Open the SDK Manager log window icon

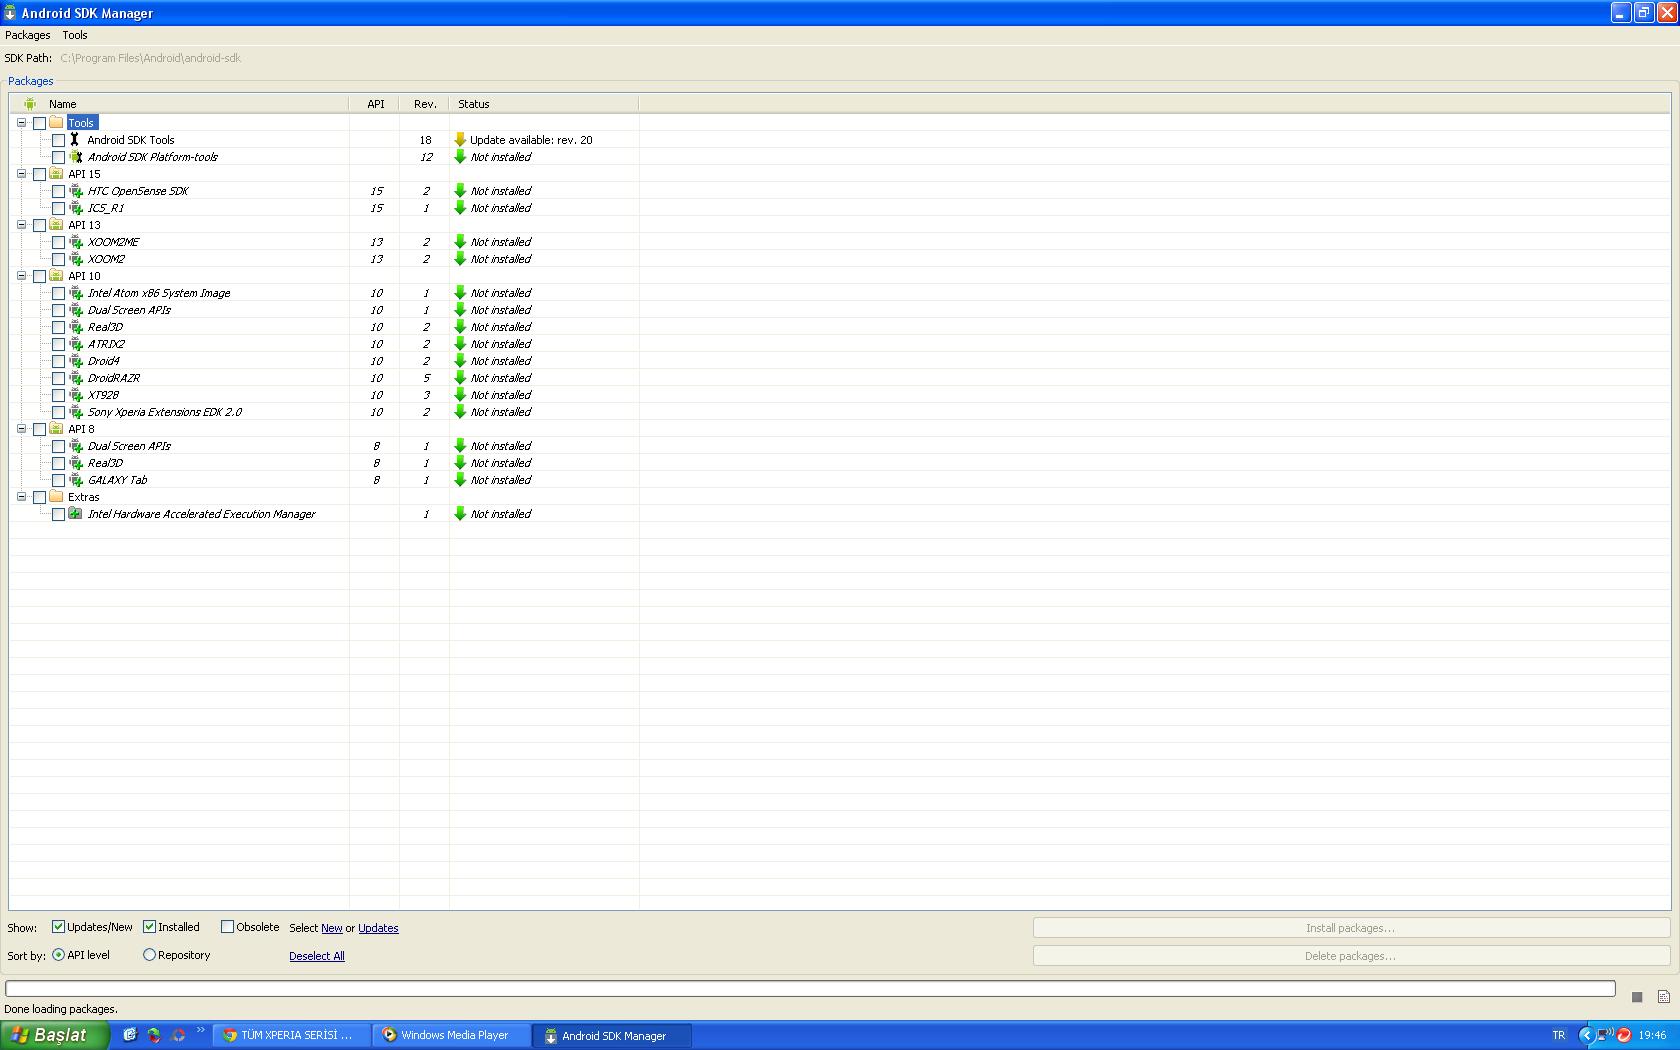click(x=1663, y=997)
